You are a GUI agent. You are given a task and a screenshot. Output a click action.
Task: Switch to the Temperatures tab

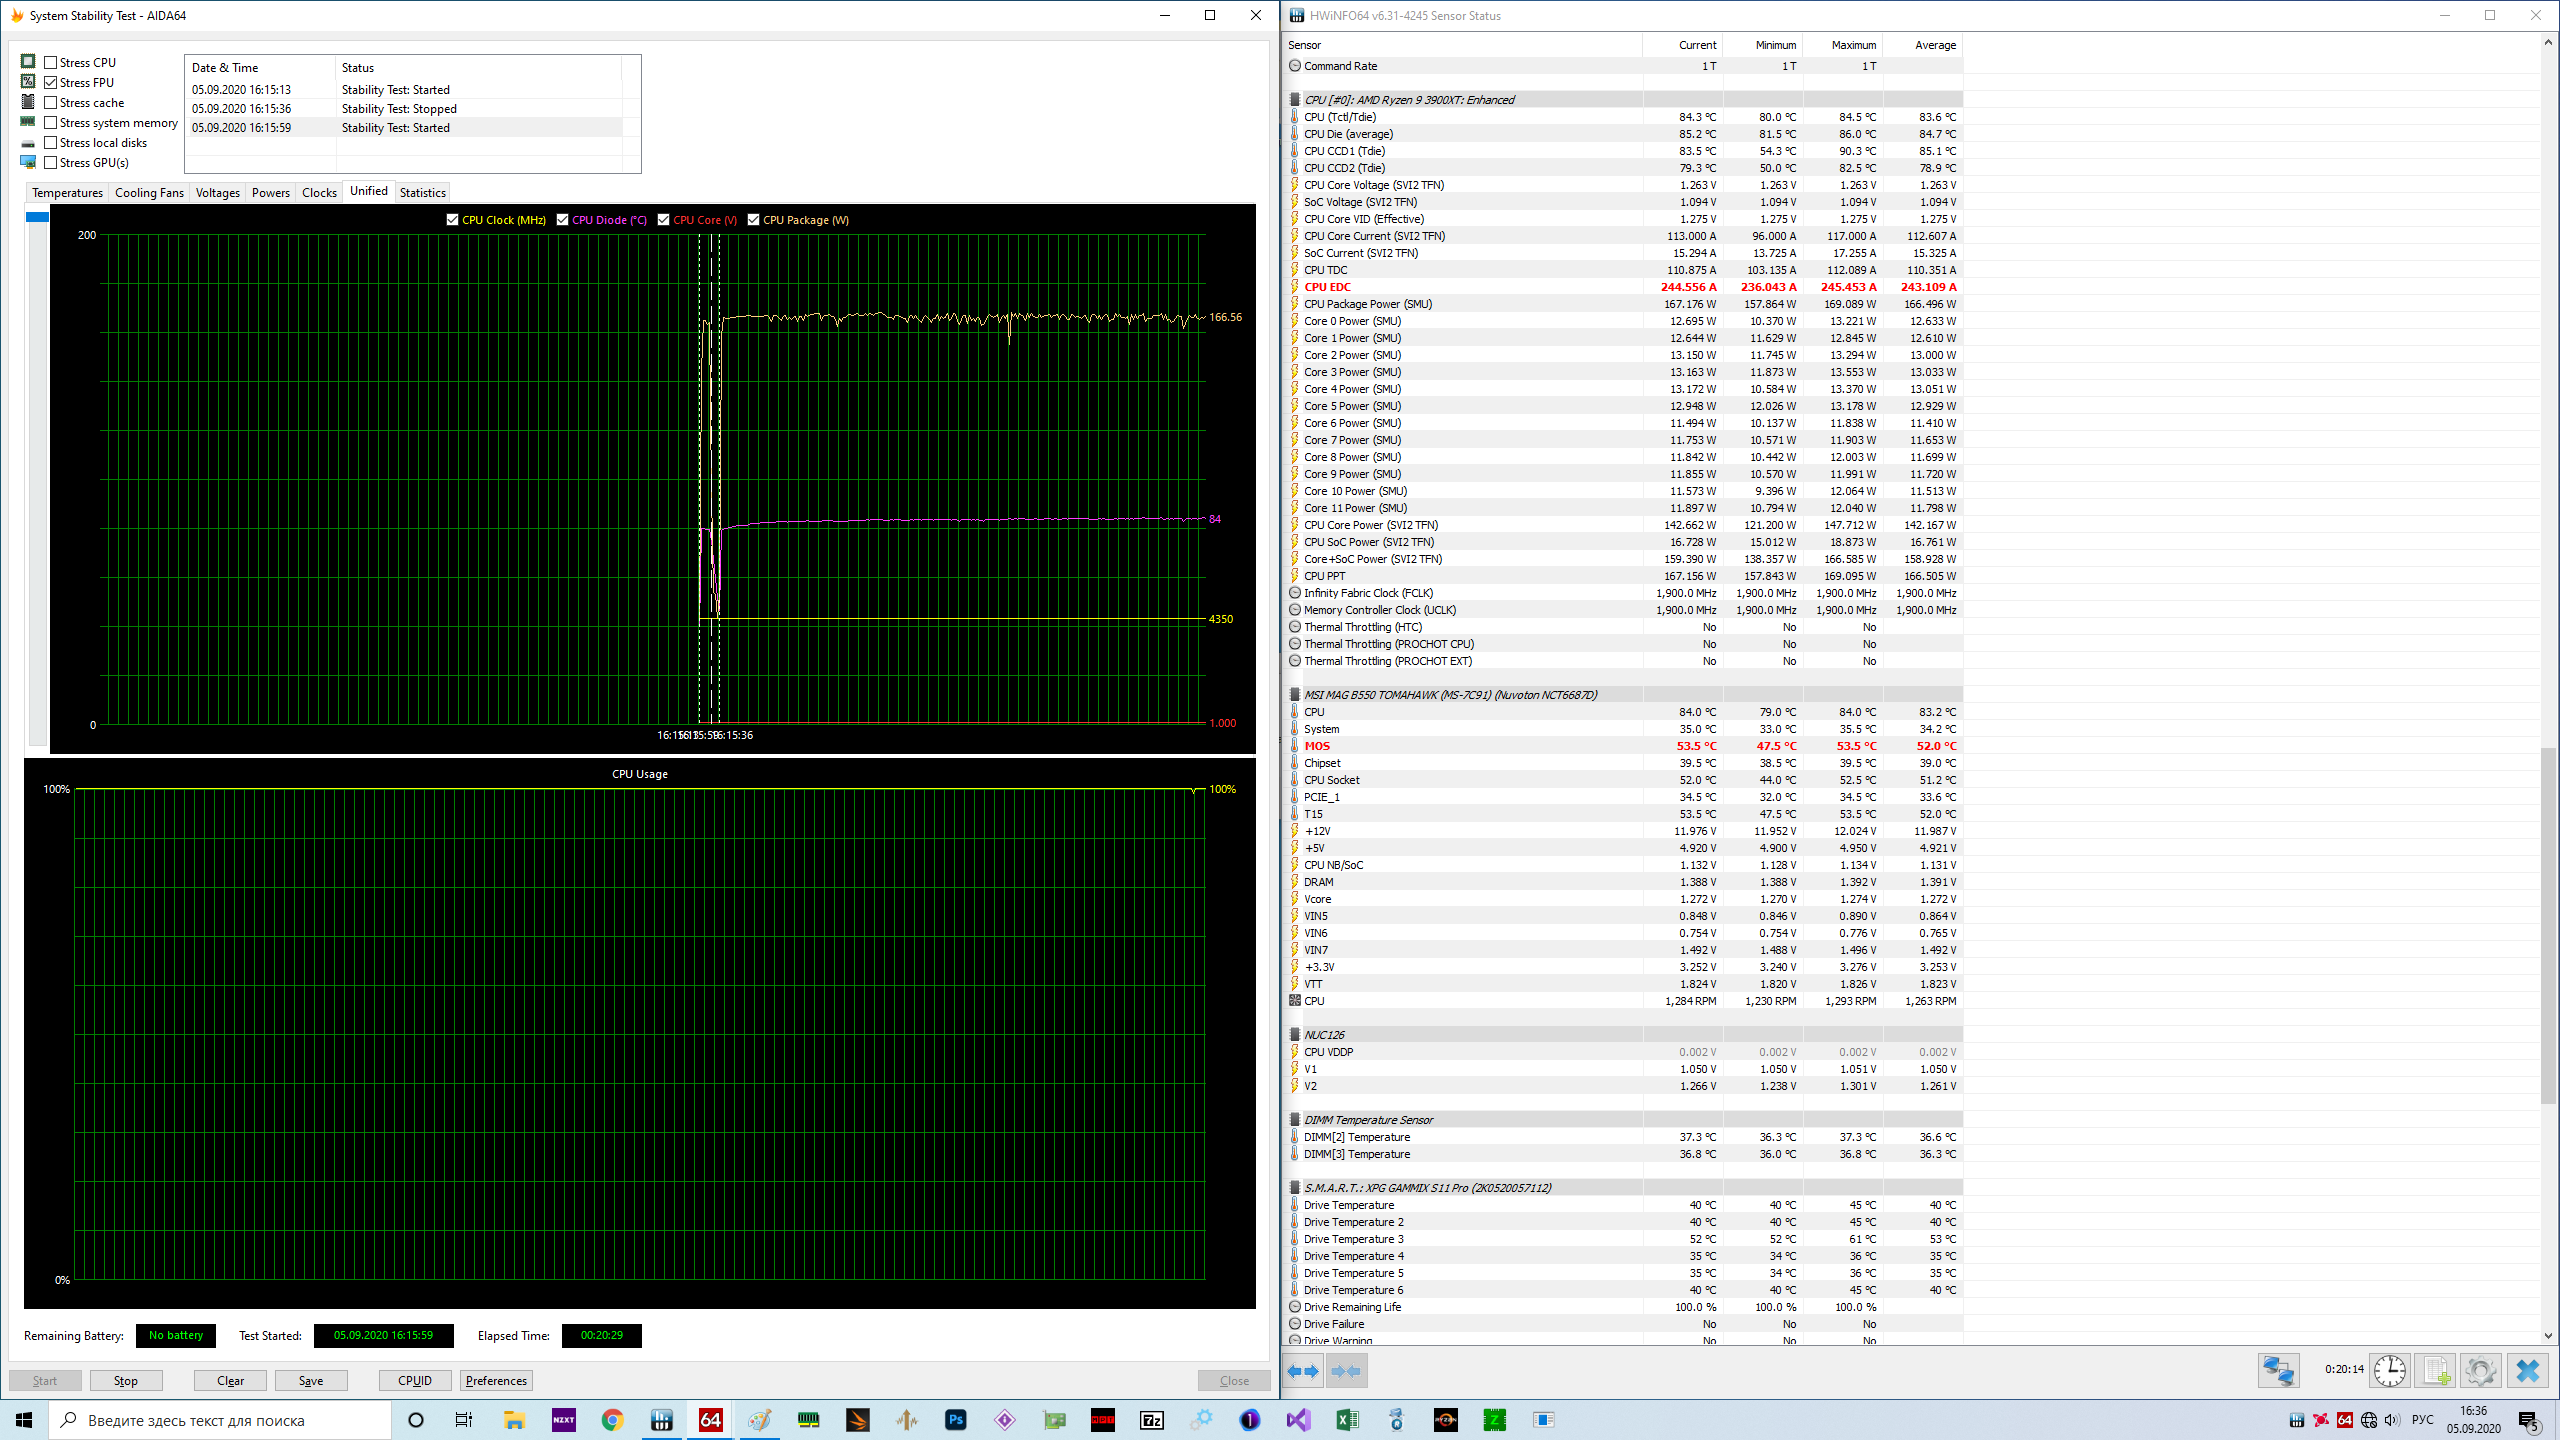click(67, 192)
